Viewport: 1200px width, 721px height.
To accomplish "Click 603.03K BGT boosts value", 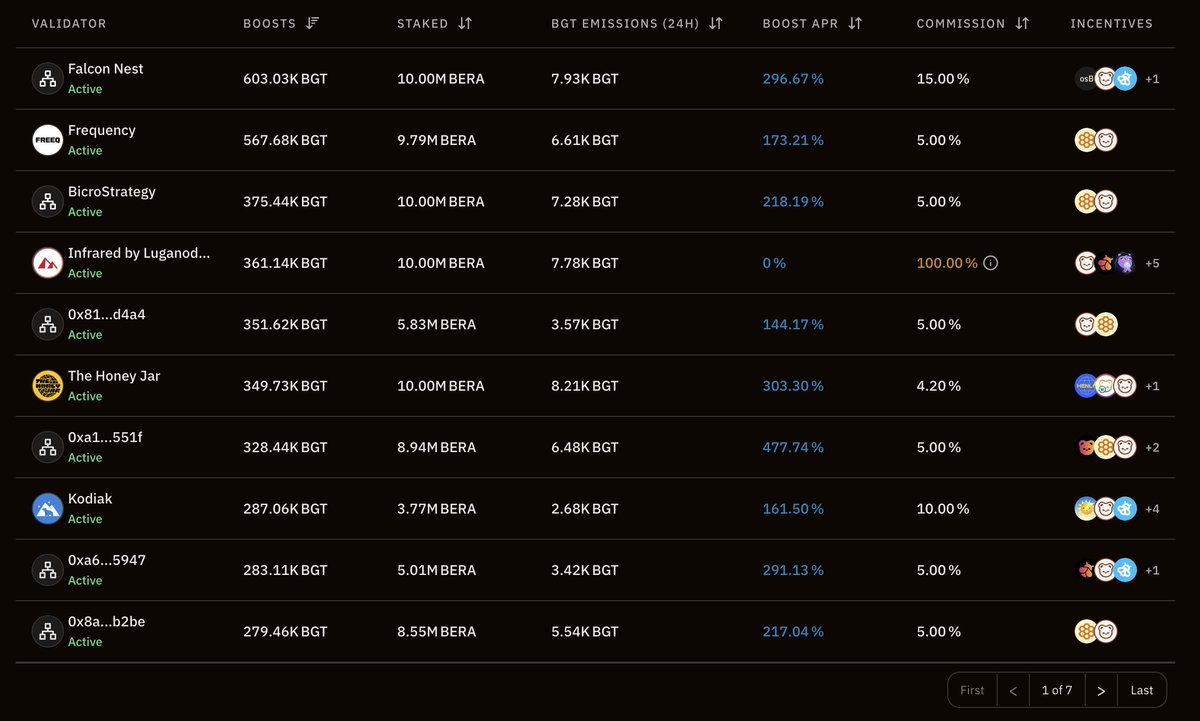I will [x=285, y=78].
